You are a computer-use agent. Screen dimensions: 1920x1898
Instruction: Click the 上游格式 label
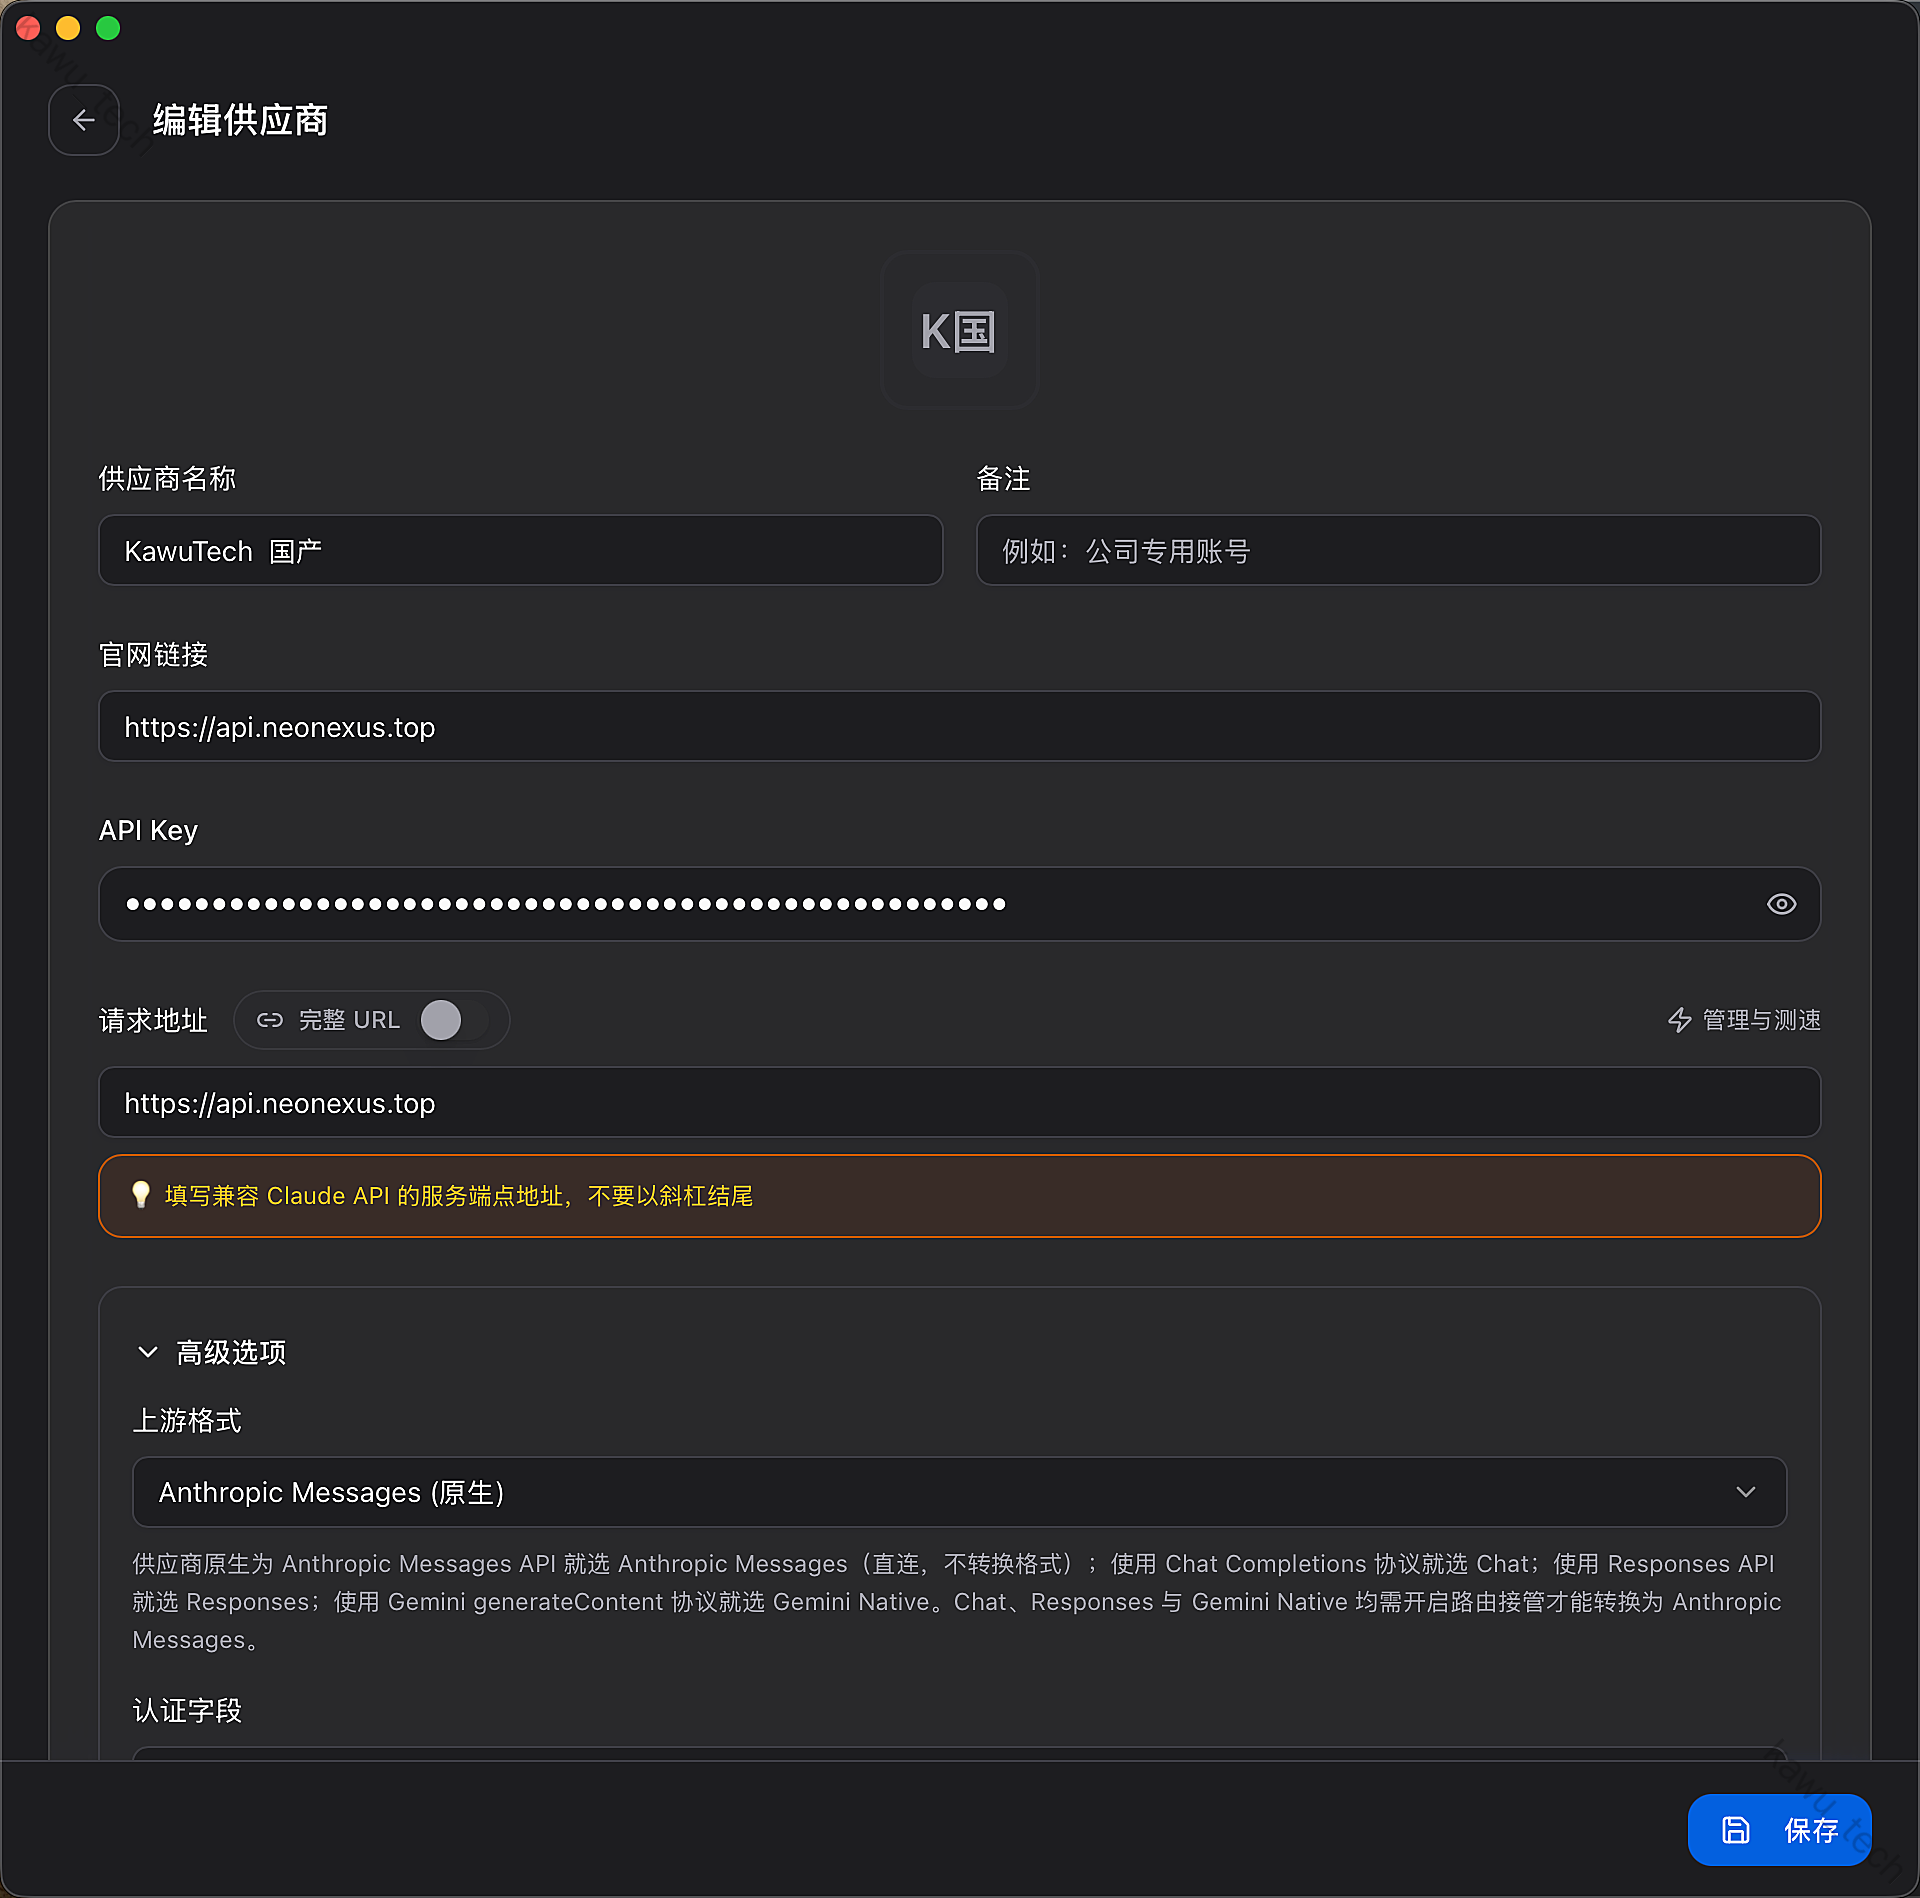[x=187, y=1421]
